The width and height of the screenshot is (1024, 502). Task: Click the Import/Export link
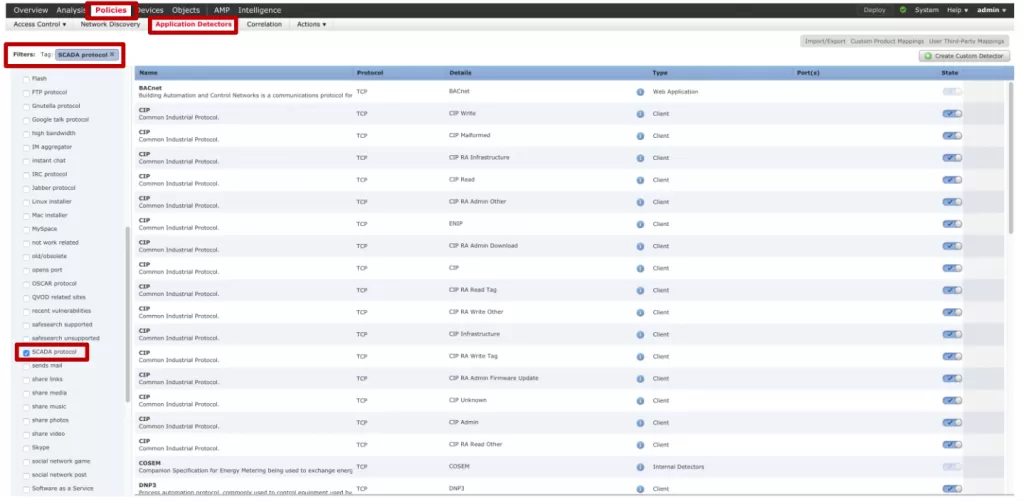point(824,41)
